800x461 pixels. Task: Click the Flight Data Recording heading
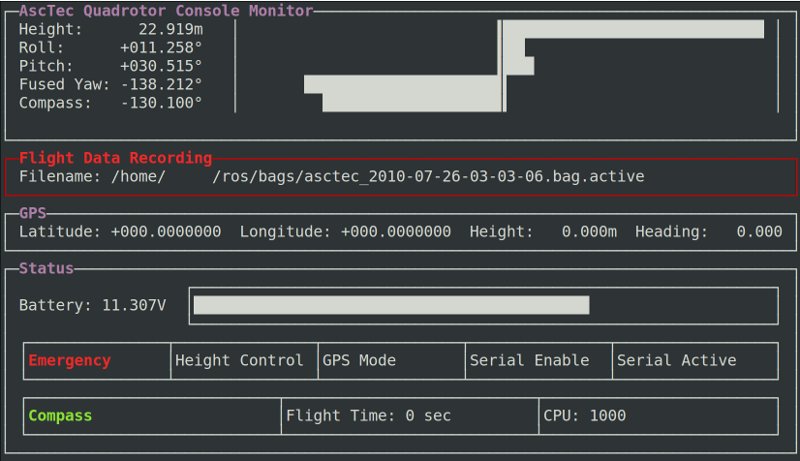[115, 158]
